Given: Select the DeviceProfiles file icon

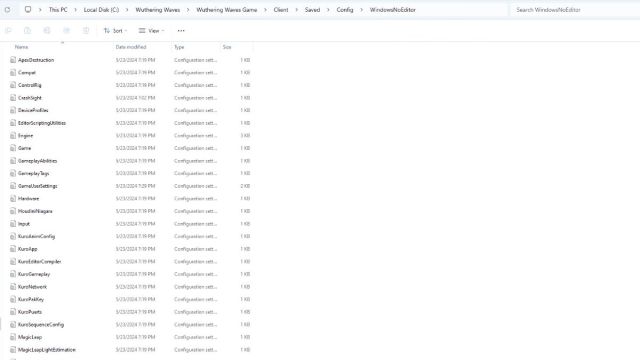Looking at the screenshot, I should [x=13, y=110].
